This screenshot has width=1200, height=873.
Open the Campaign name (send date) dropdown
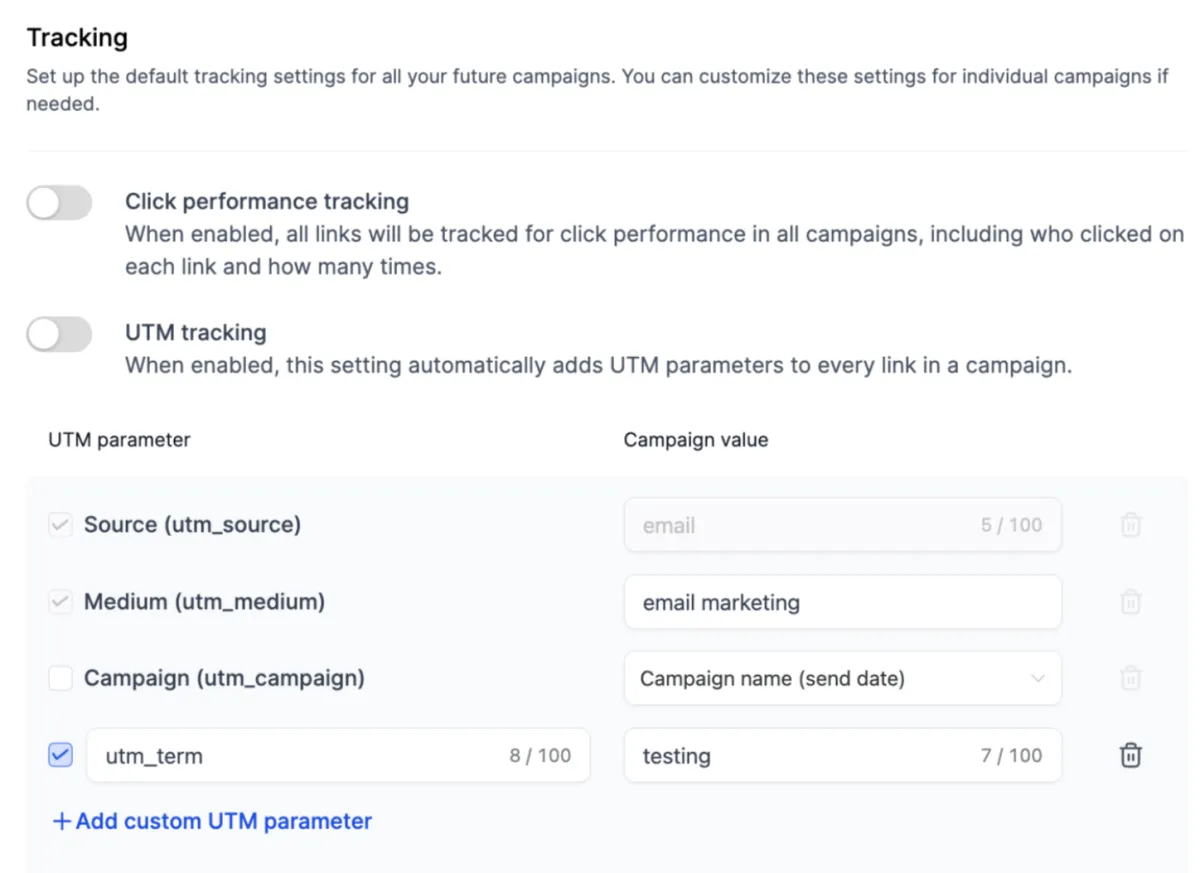[842, 679]
